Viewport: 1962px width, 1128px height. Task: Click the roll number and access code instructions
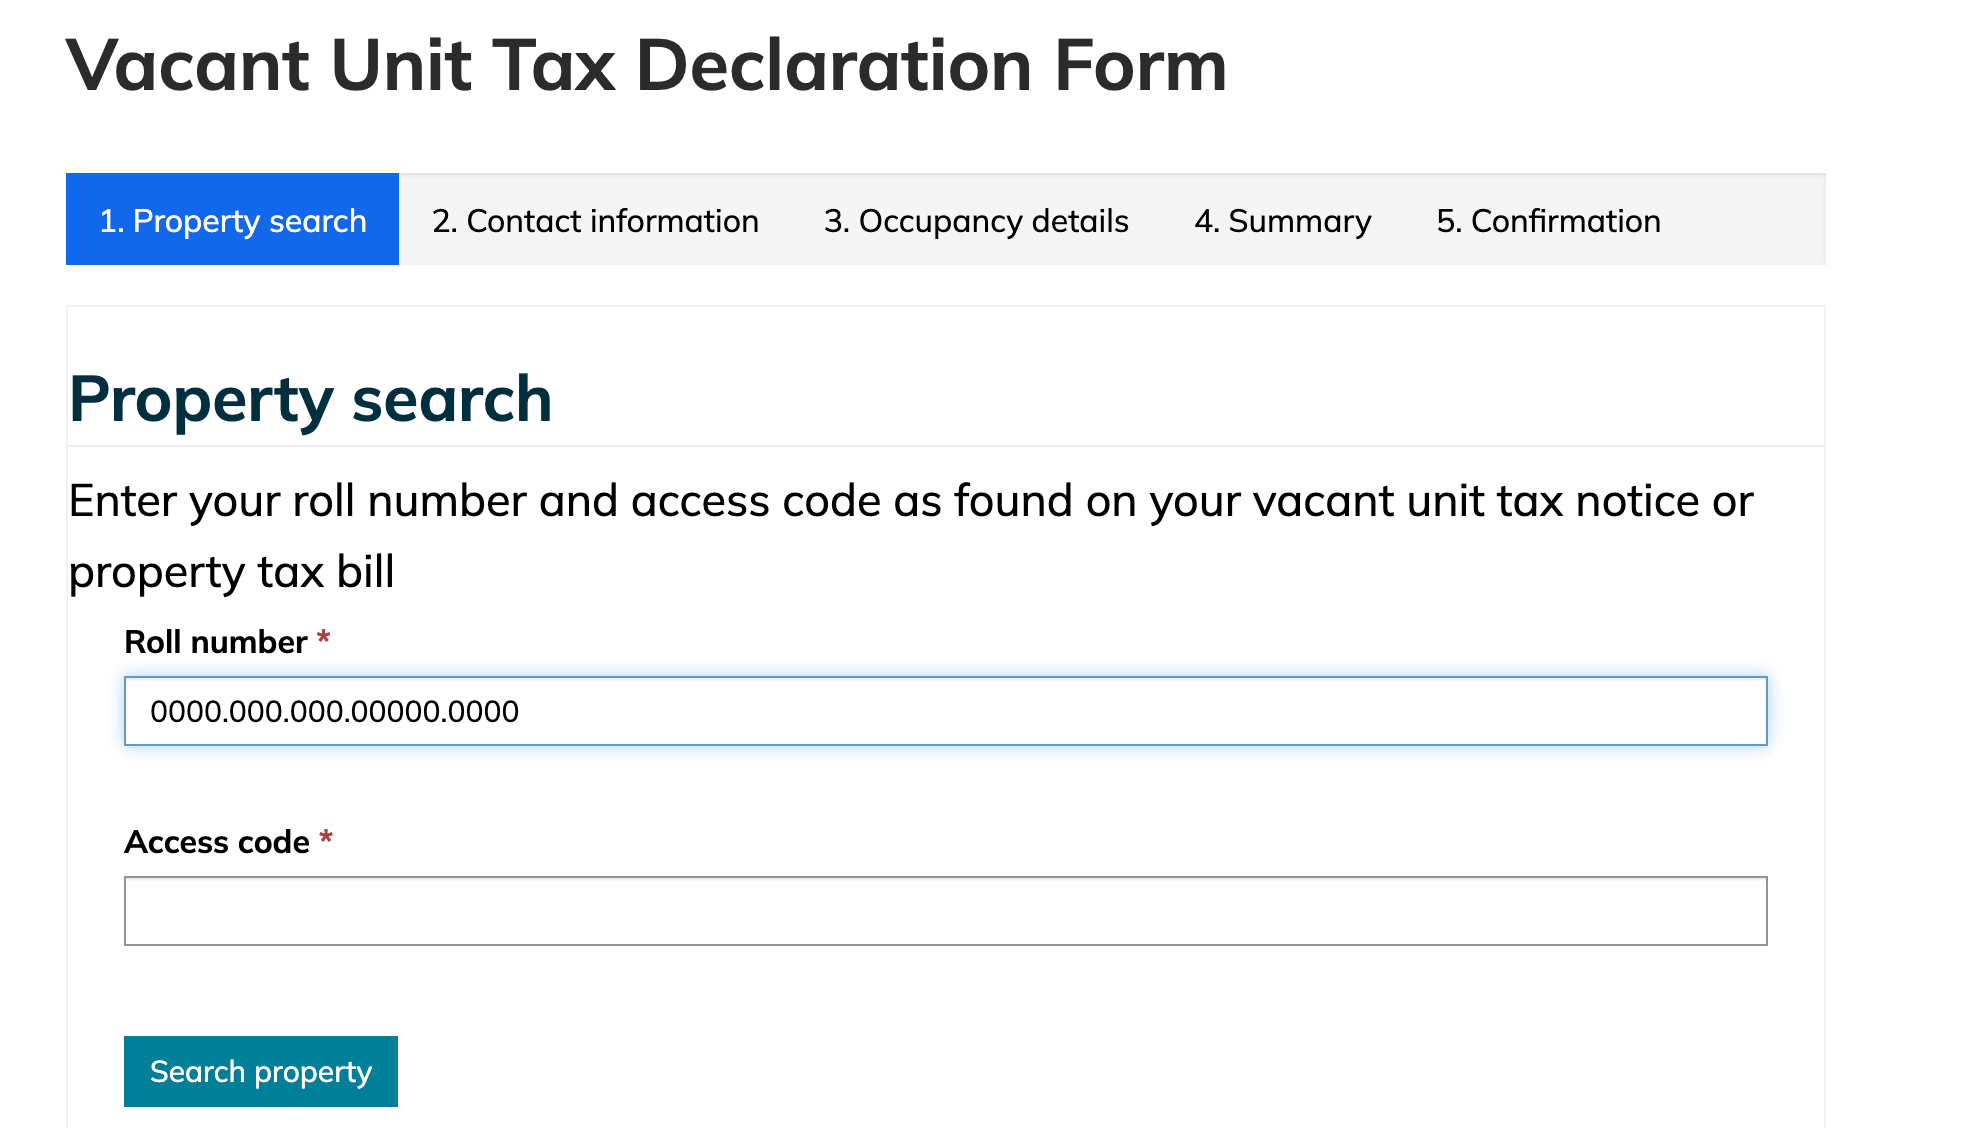point(910,536)
